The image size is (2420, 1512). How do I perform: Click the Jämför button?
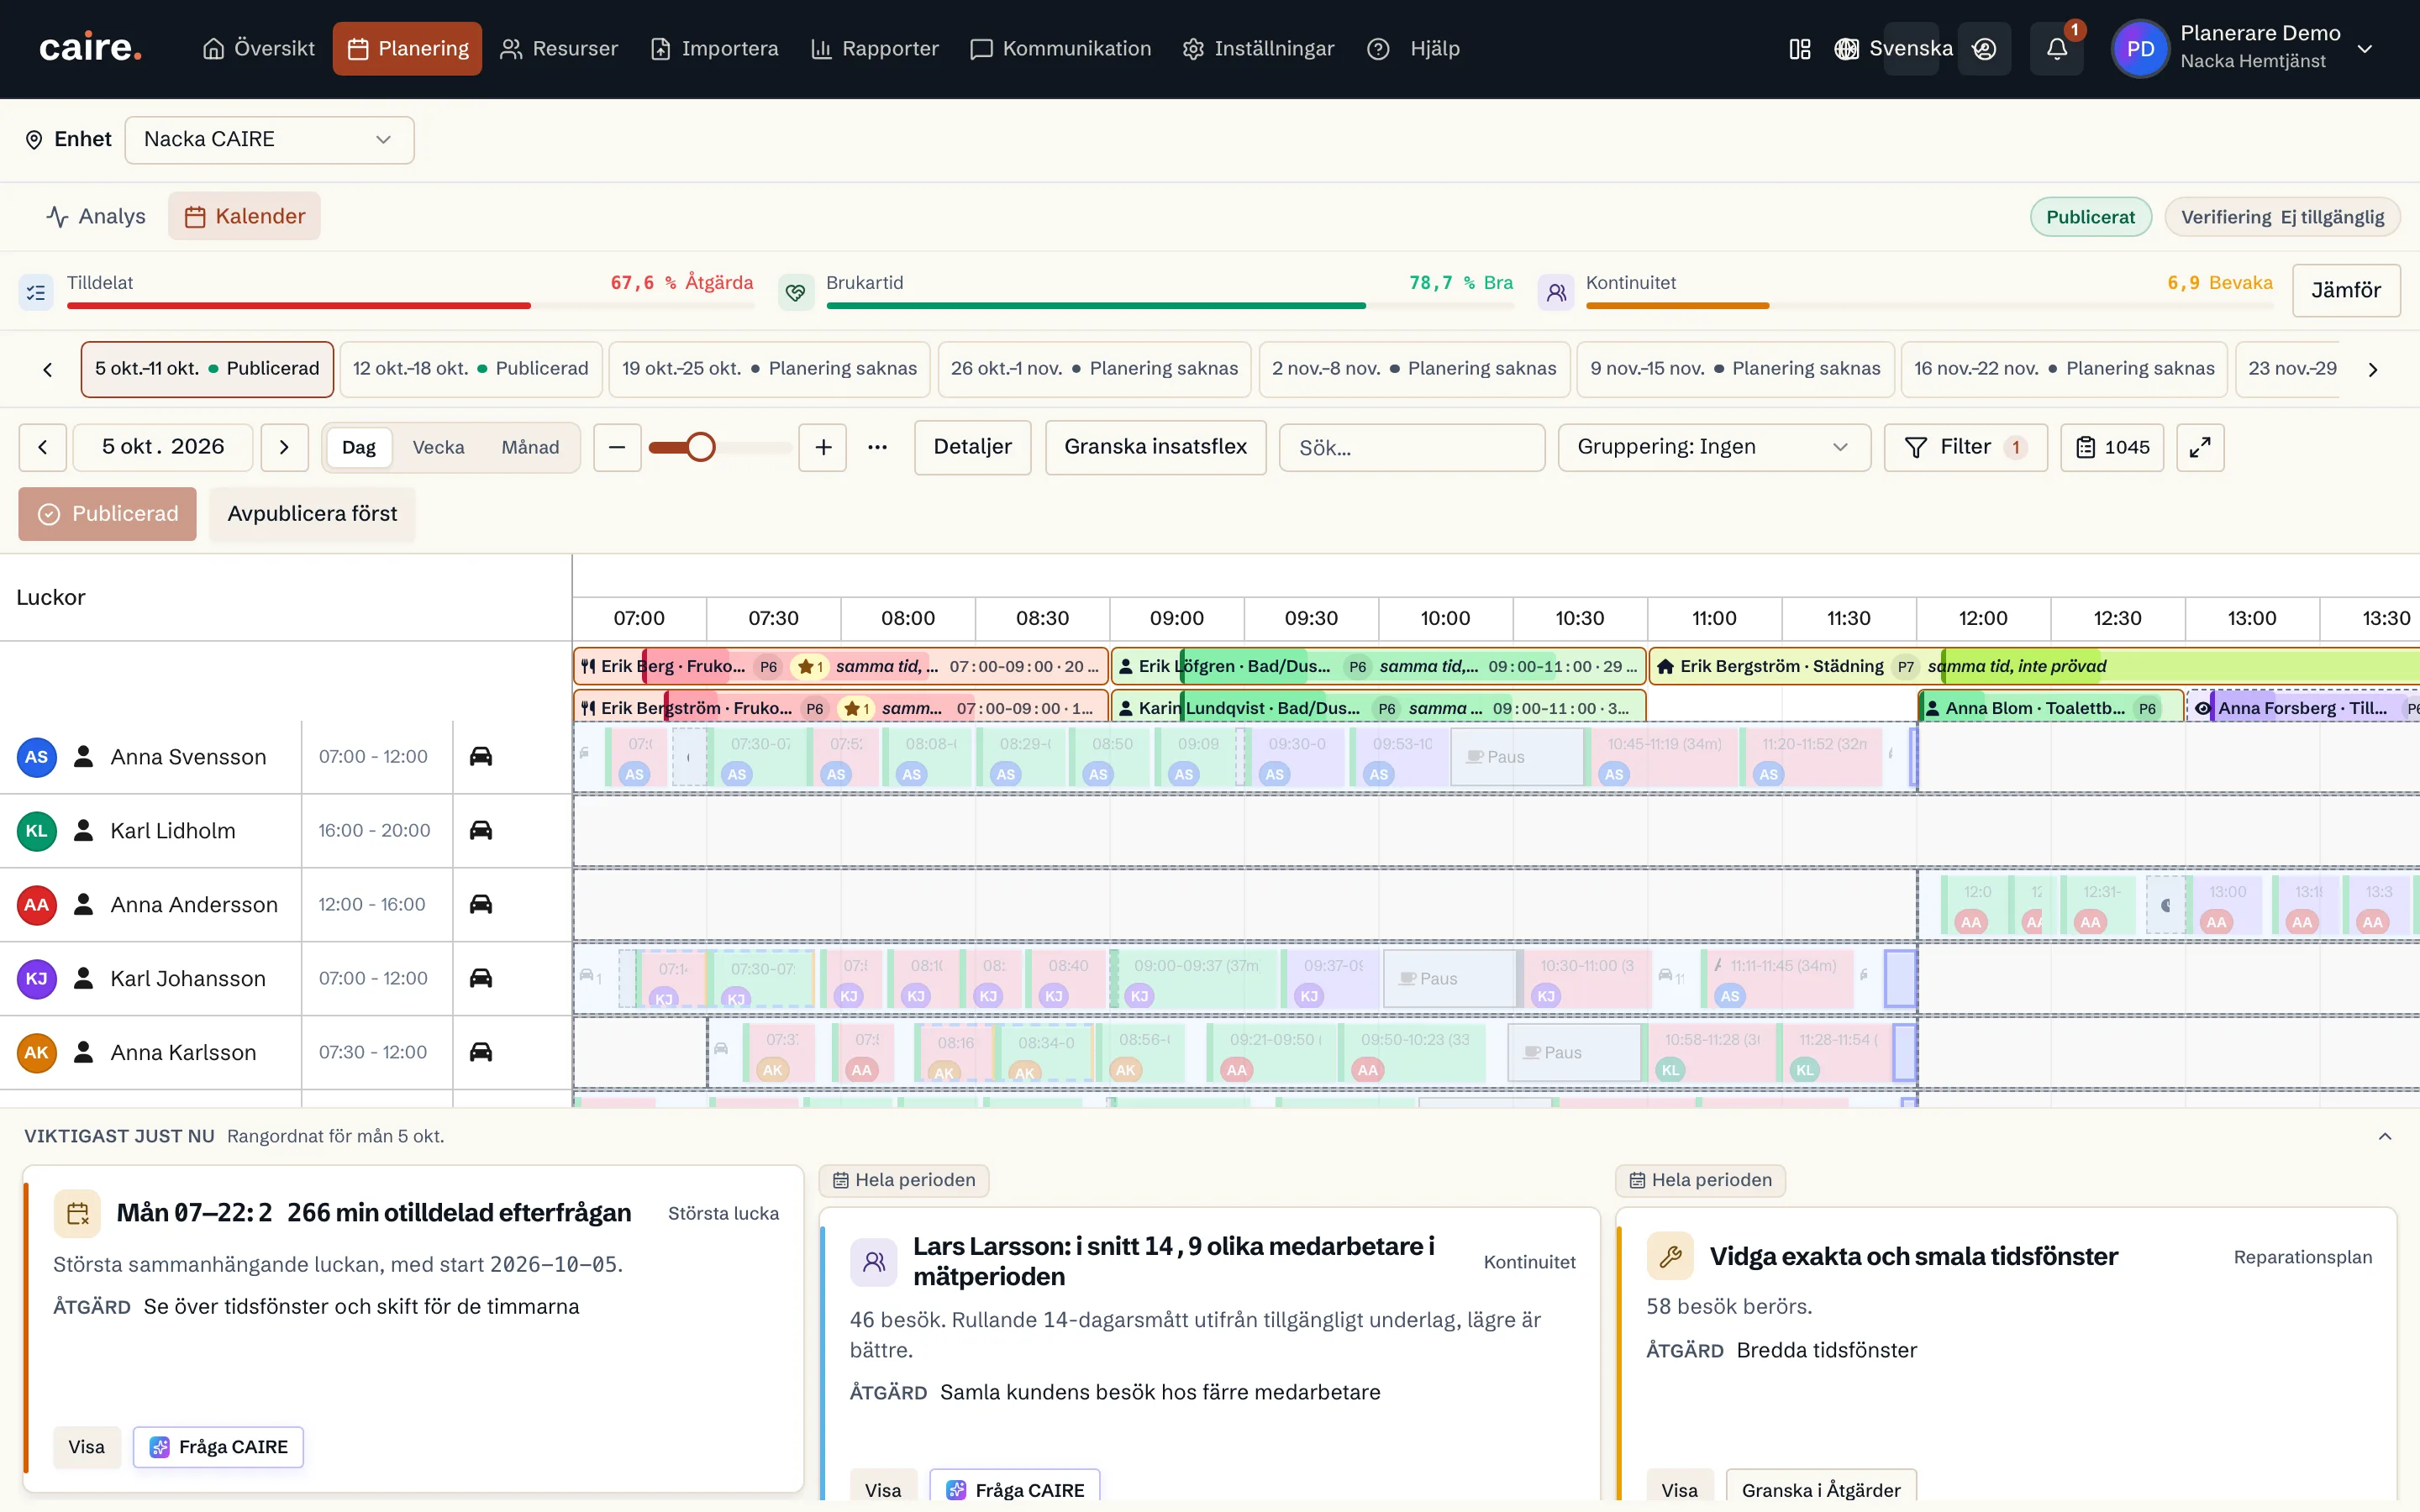[2346, 290]
